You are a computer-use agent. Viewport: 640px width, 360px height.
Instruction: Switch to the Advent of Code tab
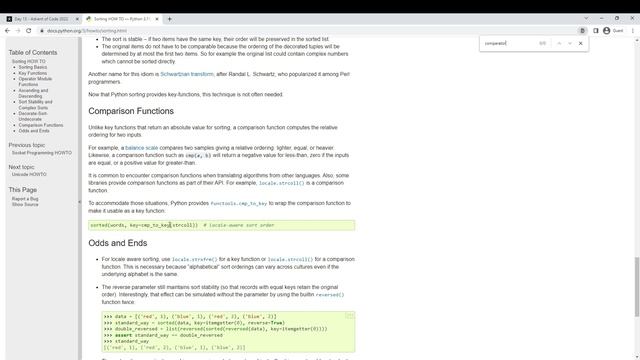click(41, 19)
